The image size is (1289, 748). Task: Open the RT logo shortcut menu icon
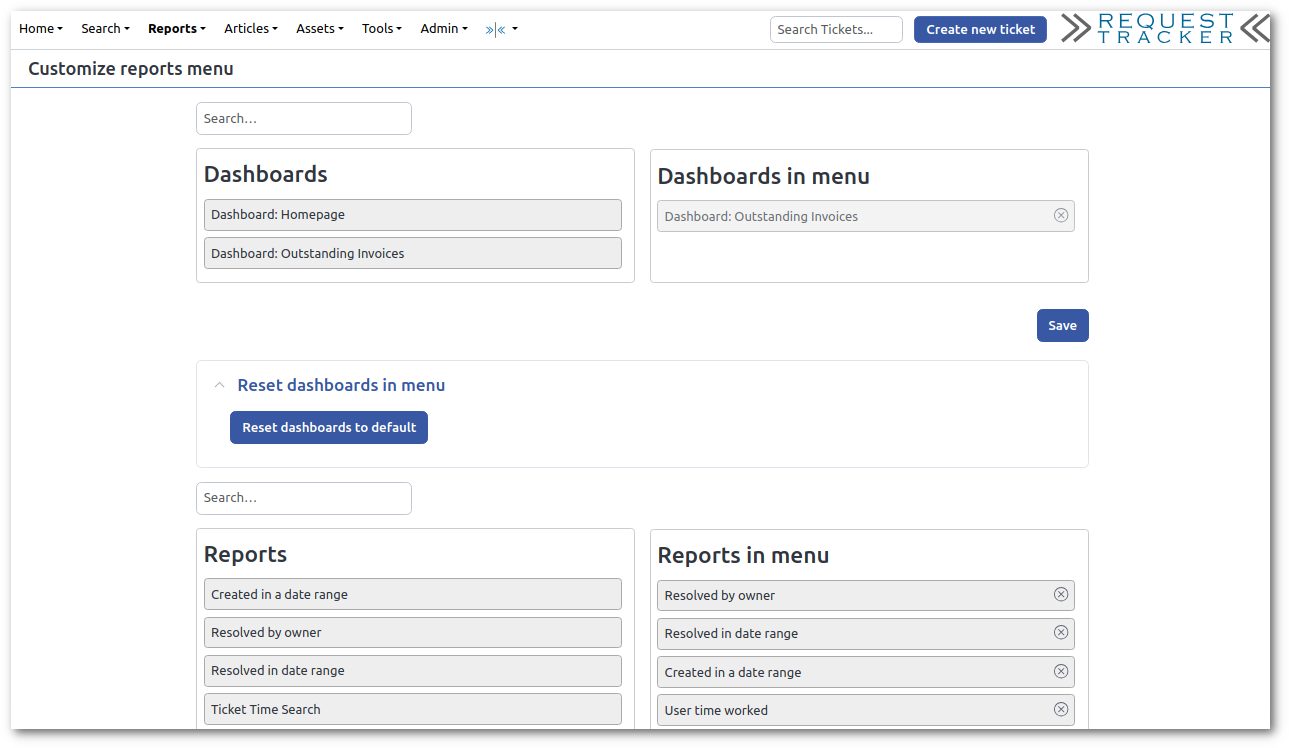tap(500, 29)
